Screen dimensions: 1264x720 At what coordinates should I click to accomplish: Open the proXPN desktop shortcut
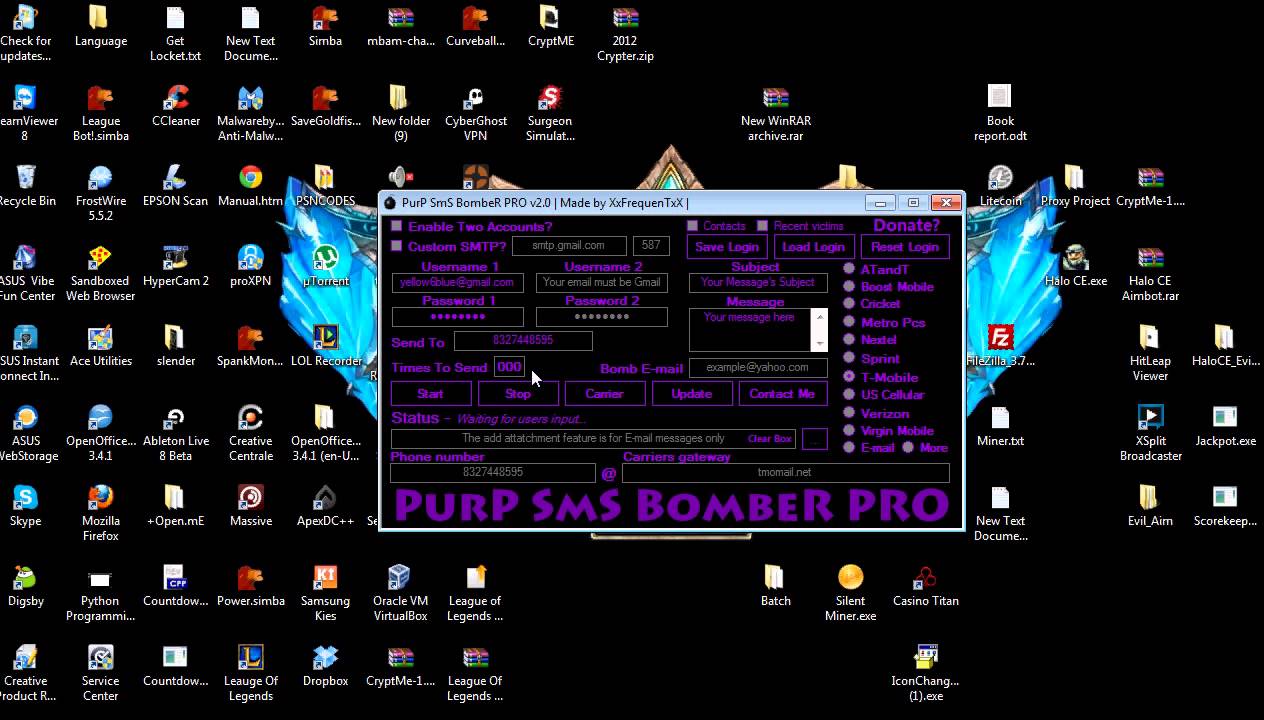tap(251, 266)
